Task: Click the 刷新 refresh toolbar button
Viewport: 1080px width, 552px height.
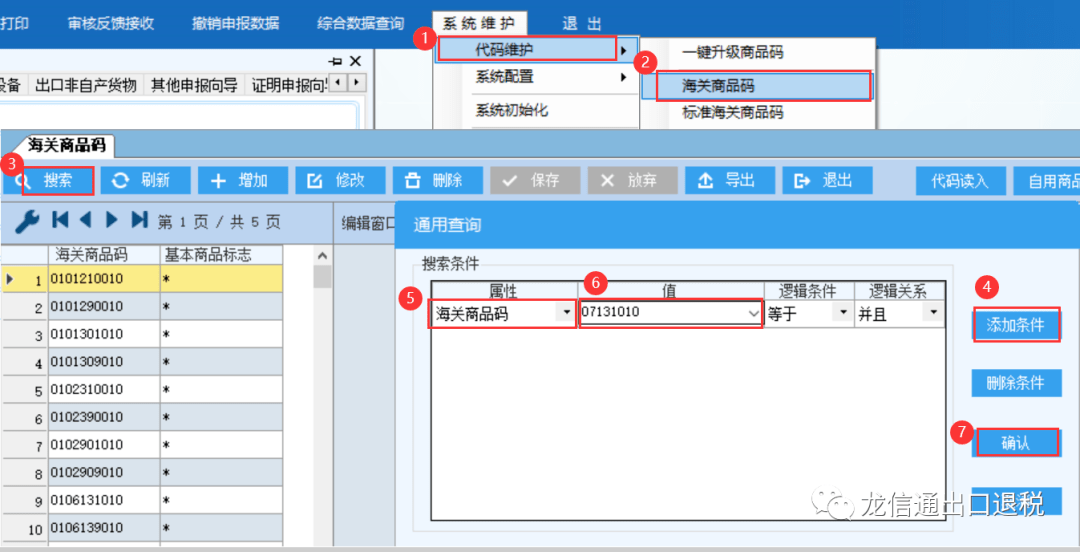Action: coord(145,181)
